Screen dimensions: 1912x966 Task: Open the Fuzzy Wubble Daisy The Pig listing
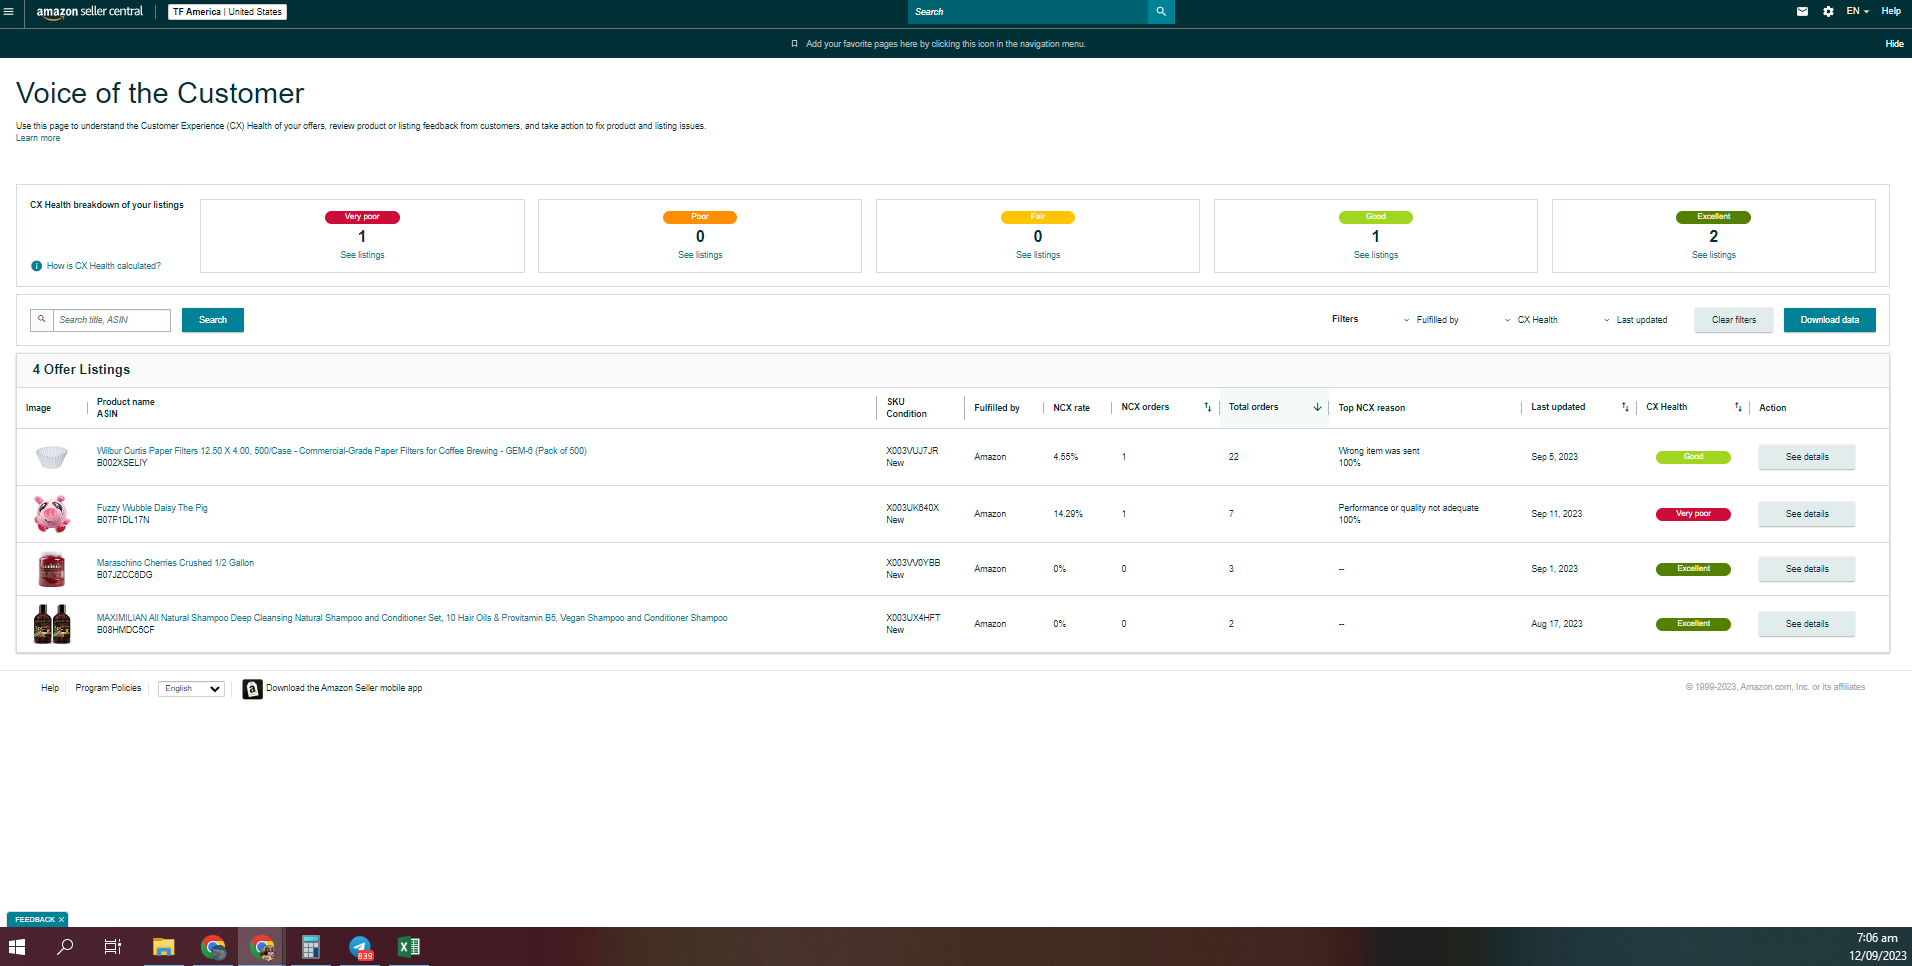[x=152, y=508]
